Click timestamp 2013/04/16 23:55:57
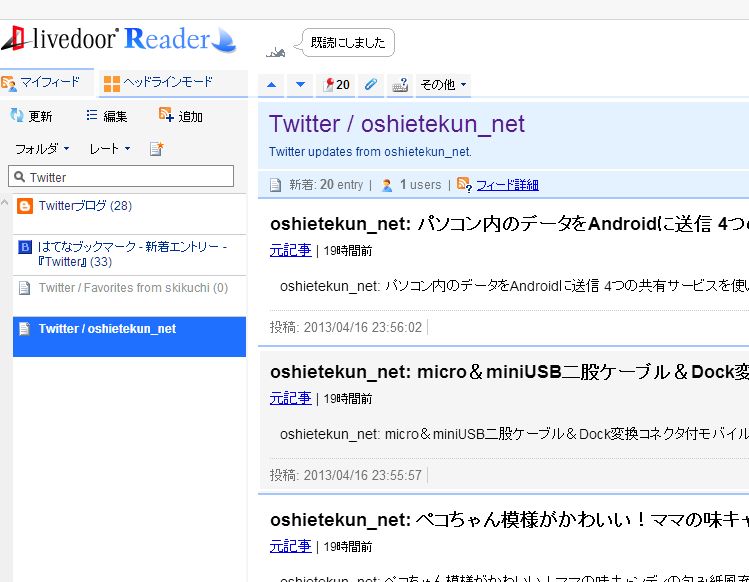Viewport: 749px width, 582px height. 363,475
